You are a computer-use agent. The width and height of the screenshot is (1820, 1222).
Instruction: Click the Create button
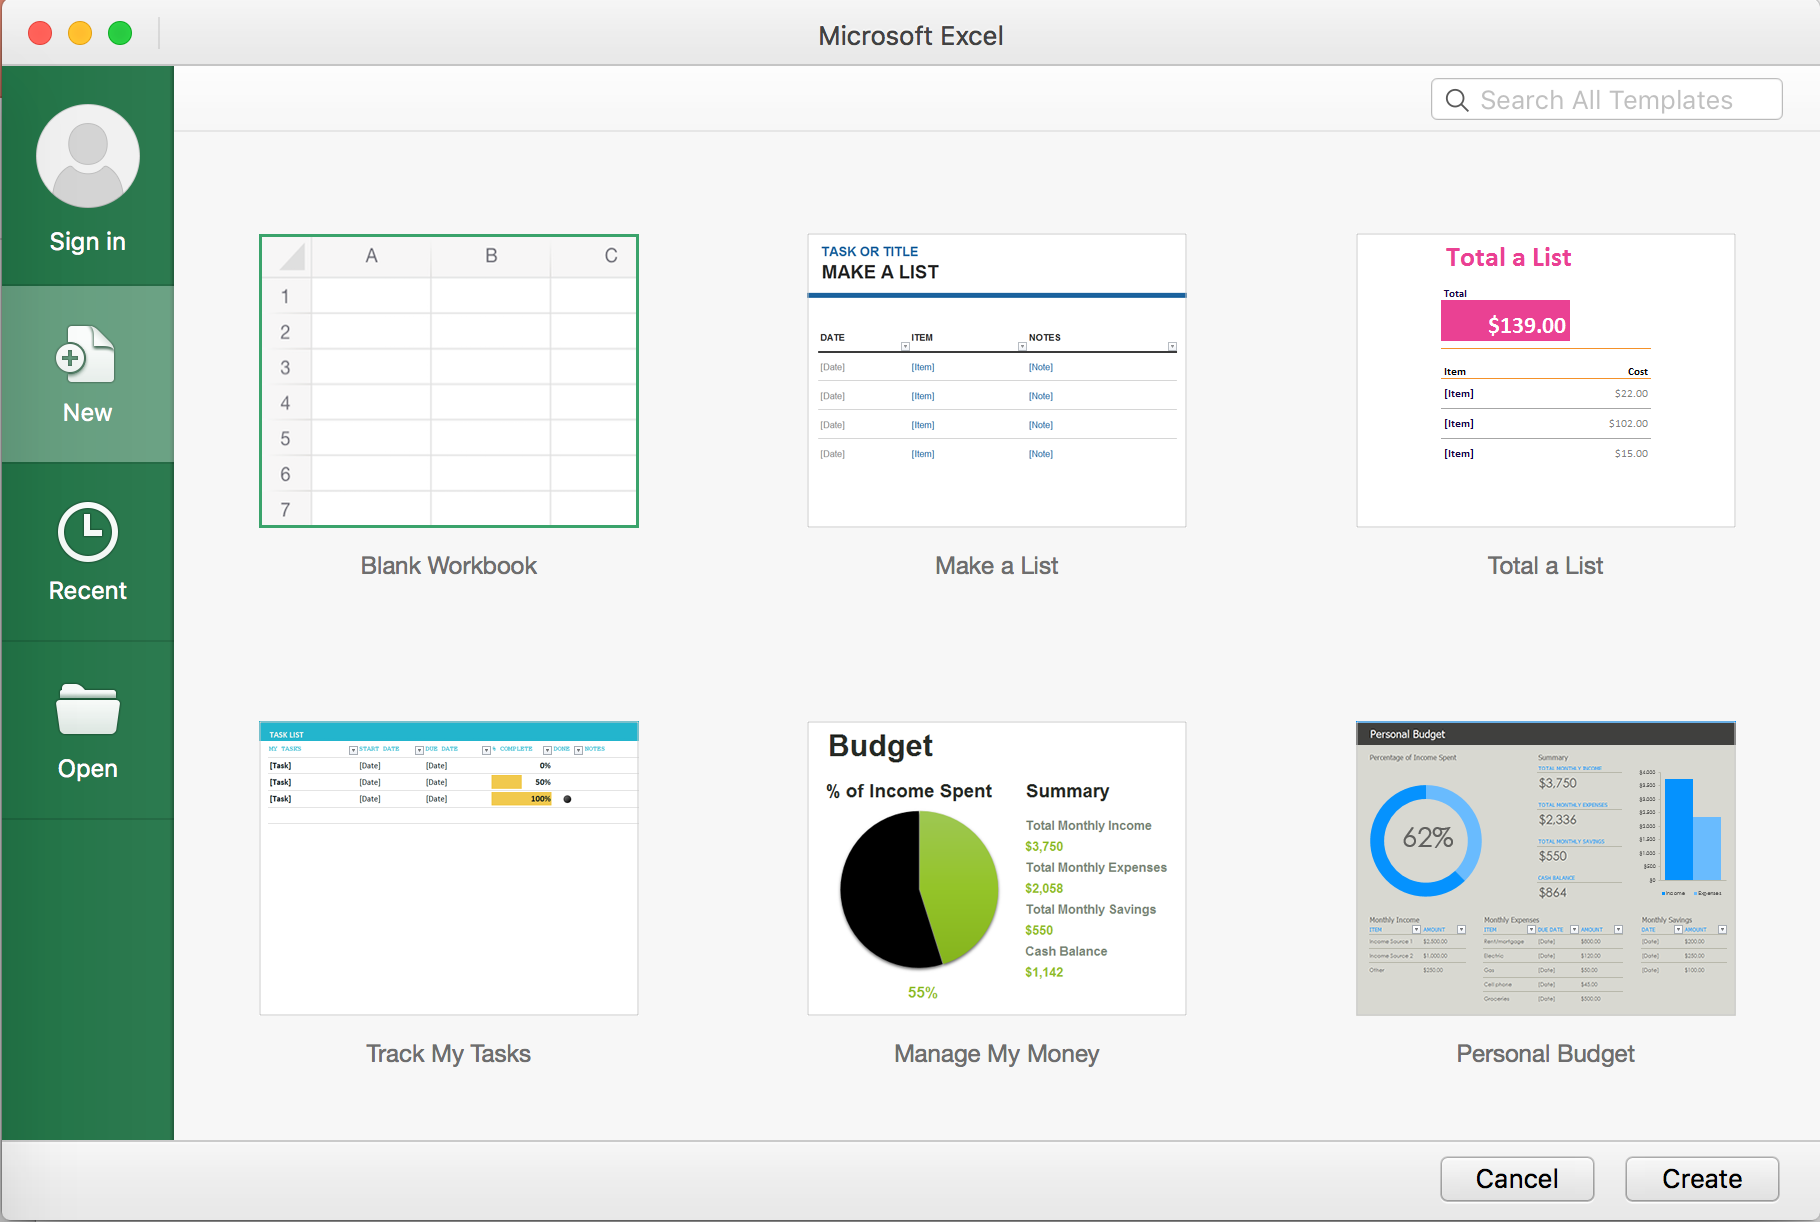click(1702, 1179)
